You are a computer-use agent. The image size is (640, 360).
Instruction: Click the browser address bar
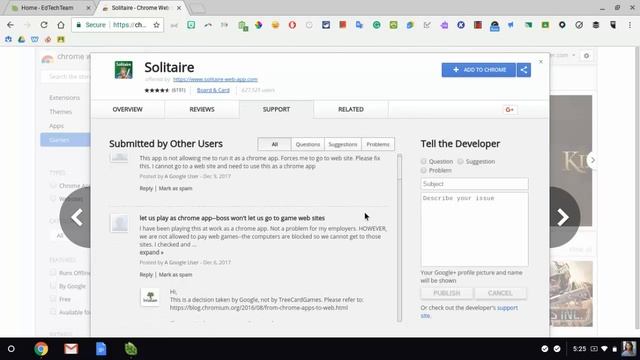point(118,25)
